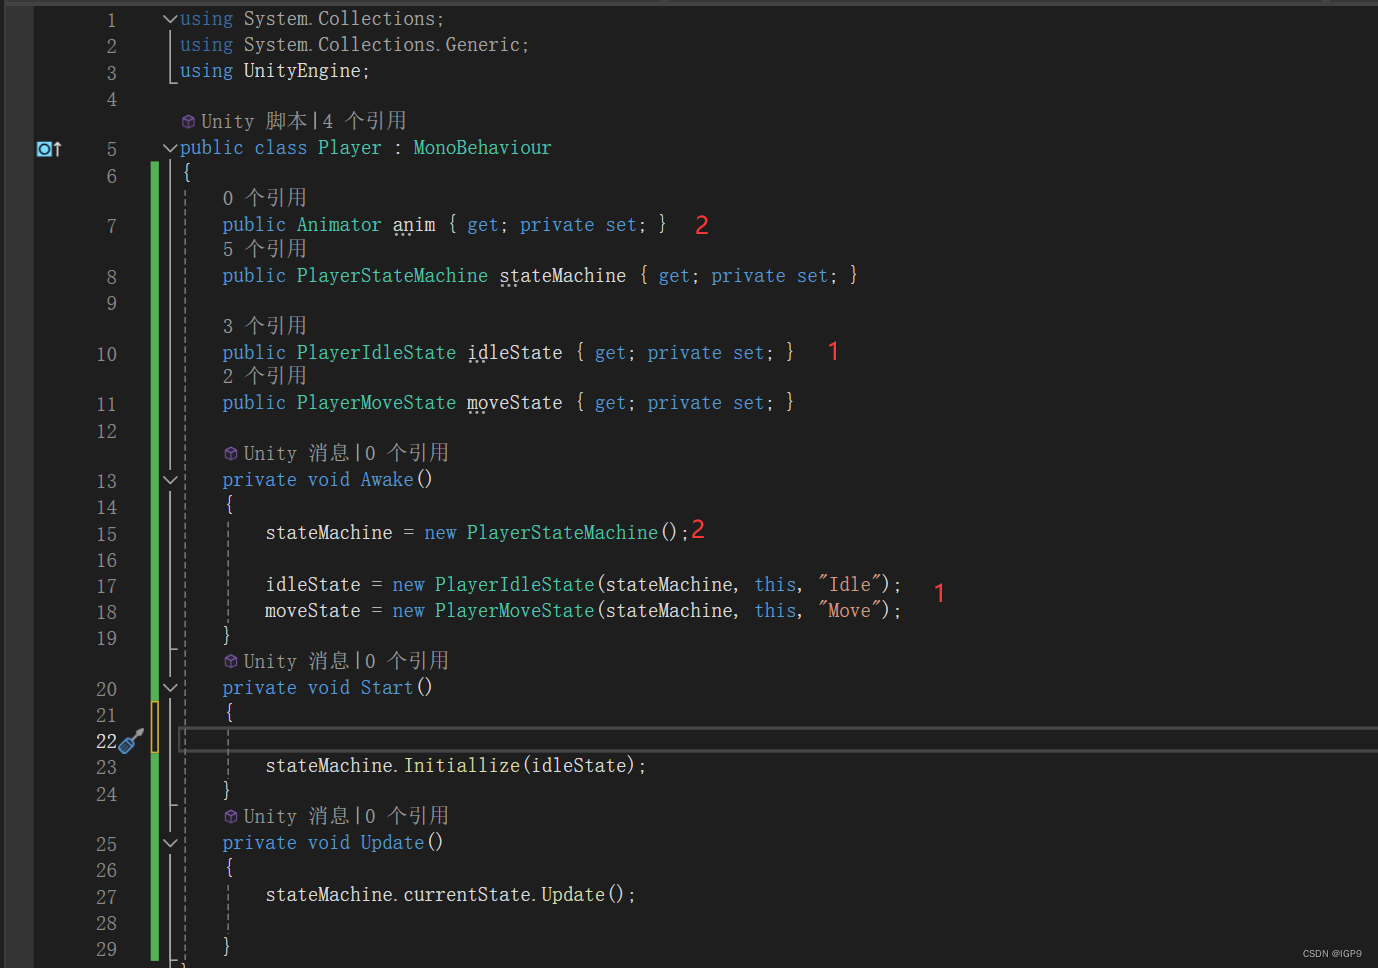Screen dimensions: 1378x968
Task: Click the PlayerMoveState type on line 11
Action: (x=376, y=403)
